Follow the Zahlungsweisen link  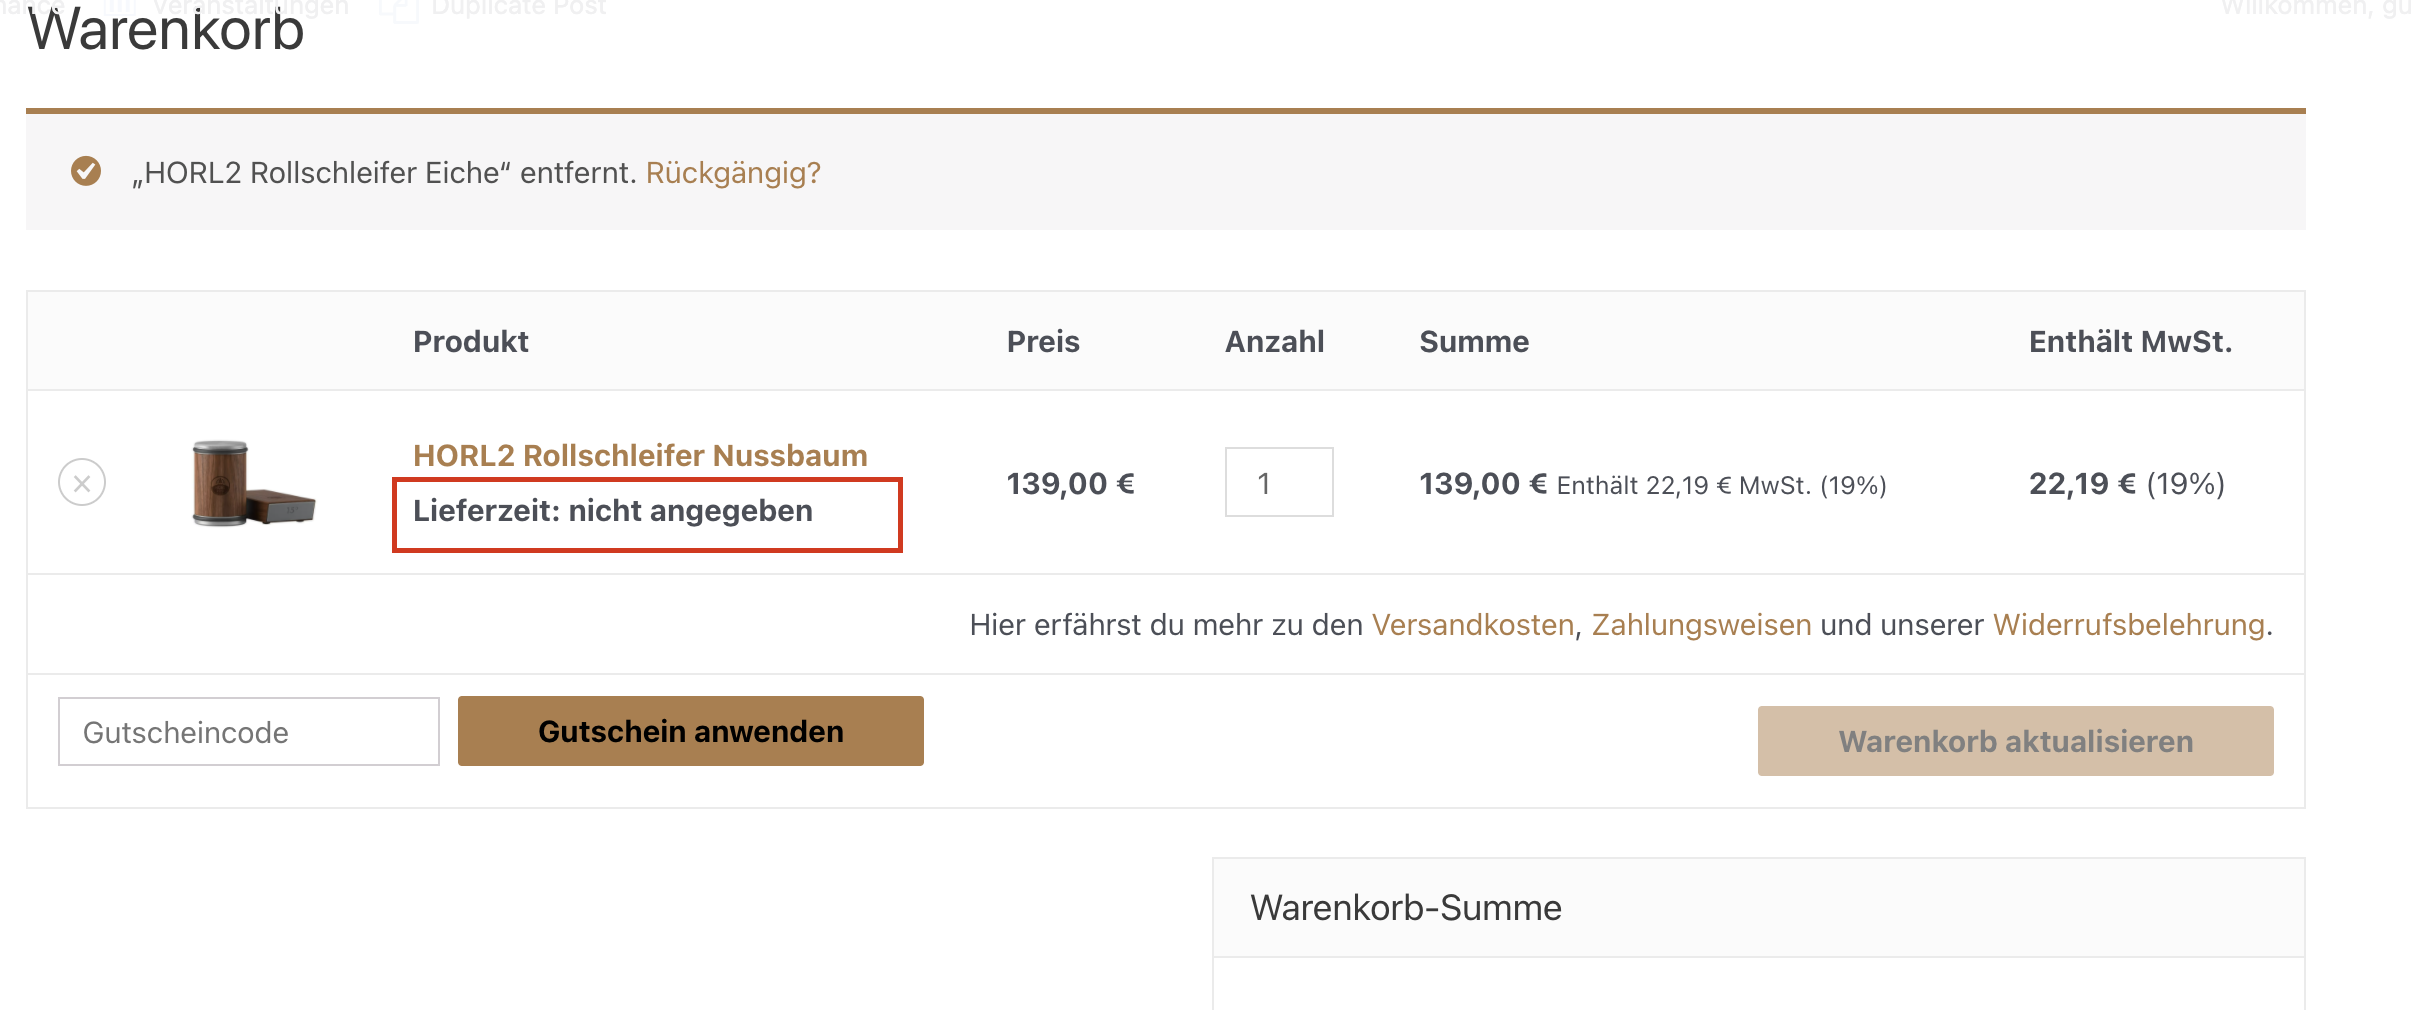pos(1701,625)
